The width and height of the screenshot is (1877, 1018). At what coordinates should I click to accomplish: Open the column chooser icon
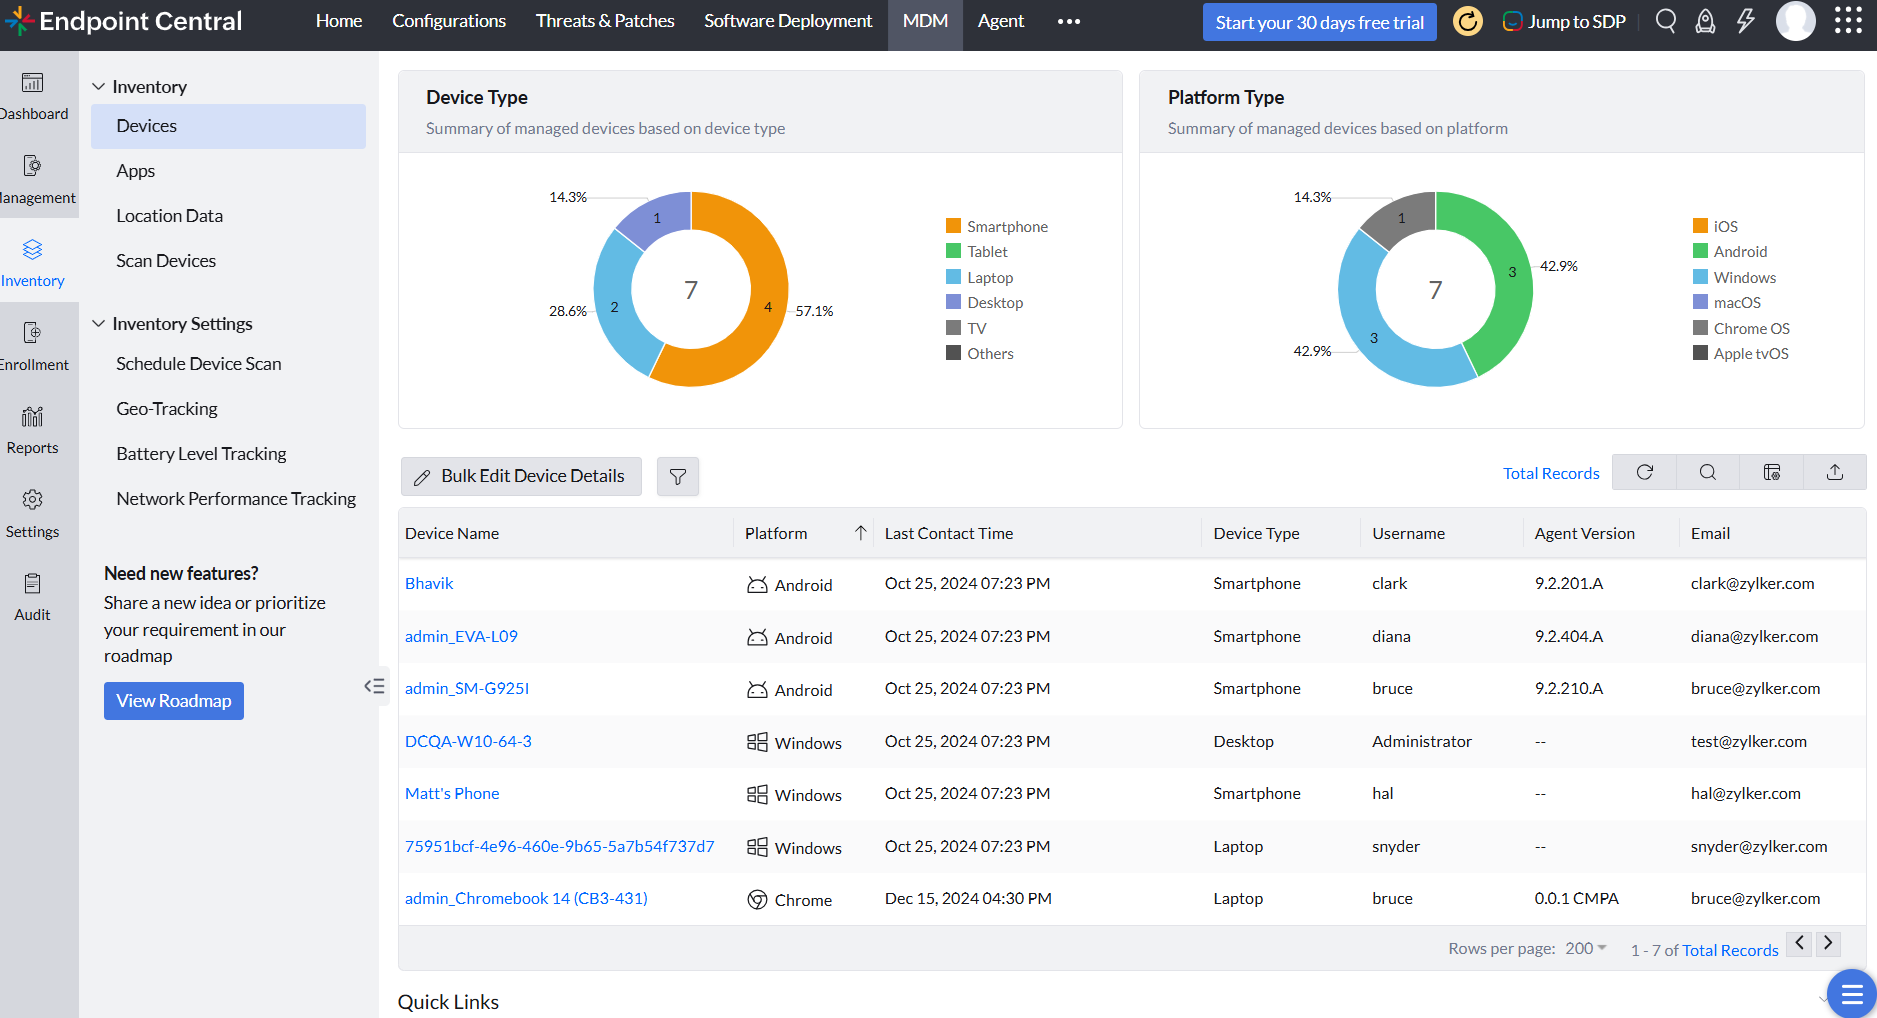(1772, 472)
